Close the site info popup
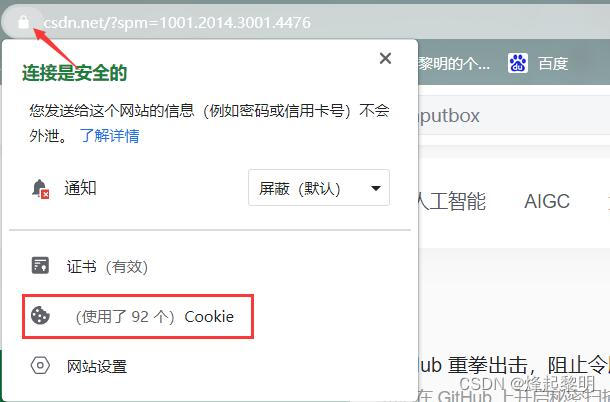Viewport: 610px width, 402px height. 385,58
